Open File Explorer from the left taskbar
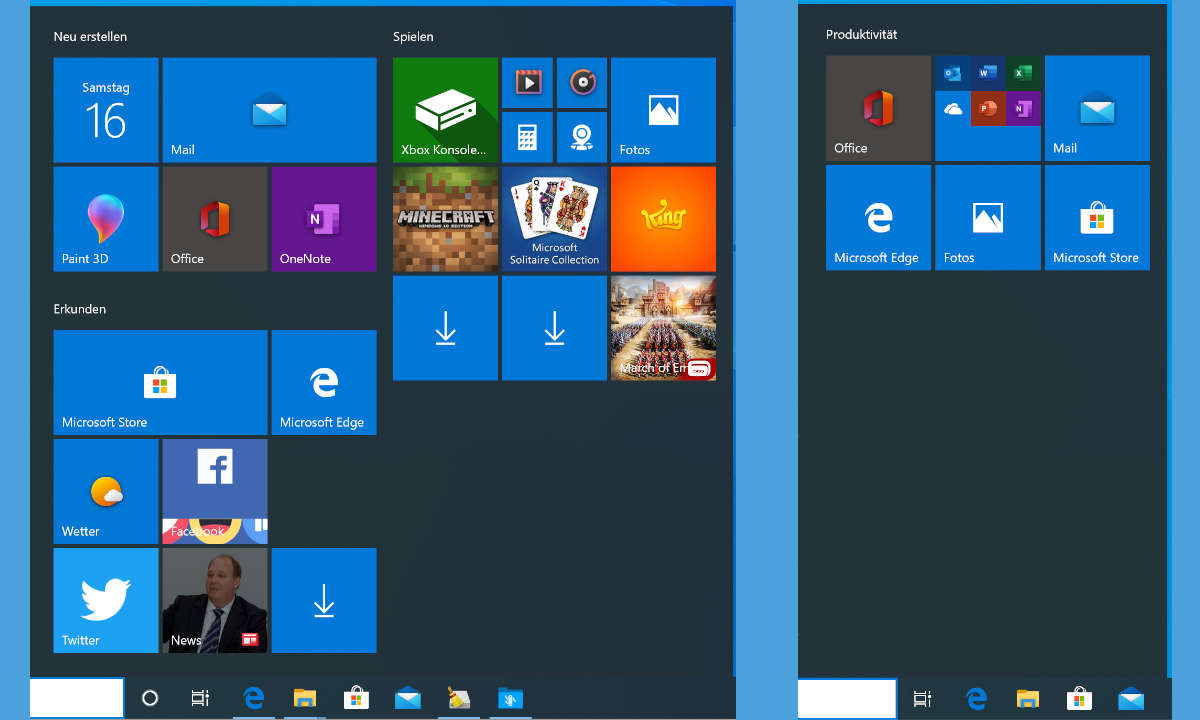 pos(305,698)
